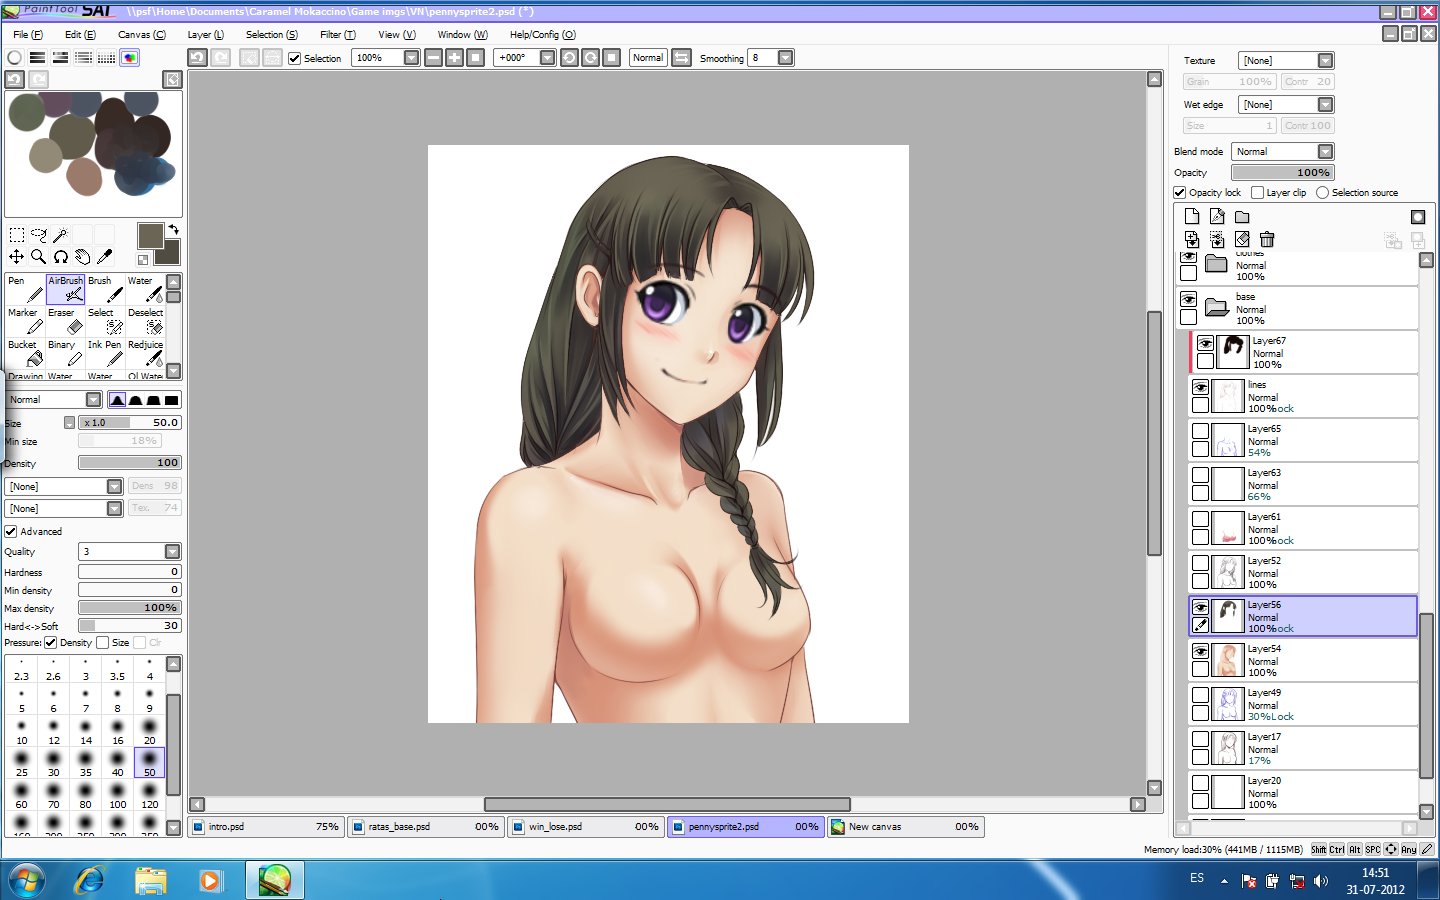
Task: Enable the Layer clip checkbox
Action: pyautogui.click(x=1258, y=192)
